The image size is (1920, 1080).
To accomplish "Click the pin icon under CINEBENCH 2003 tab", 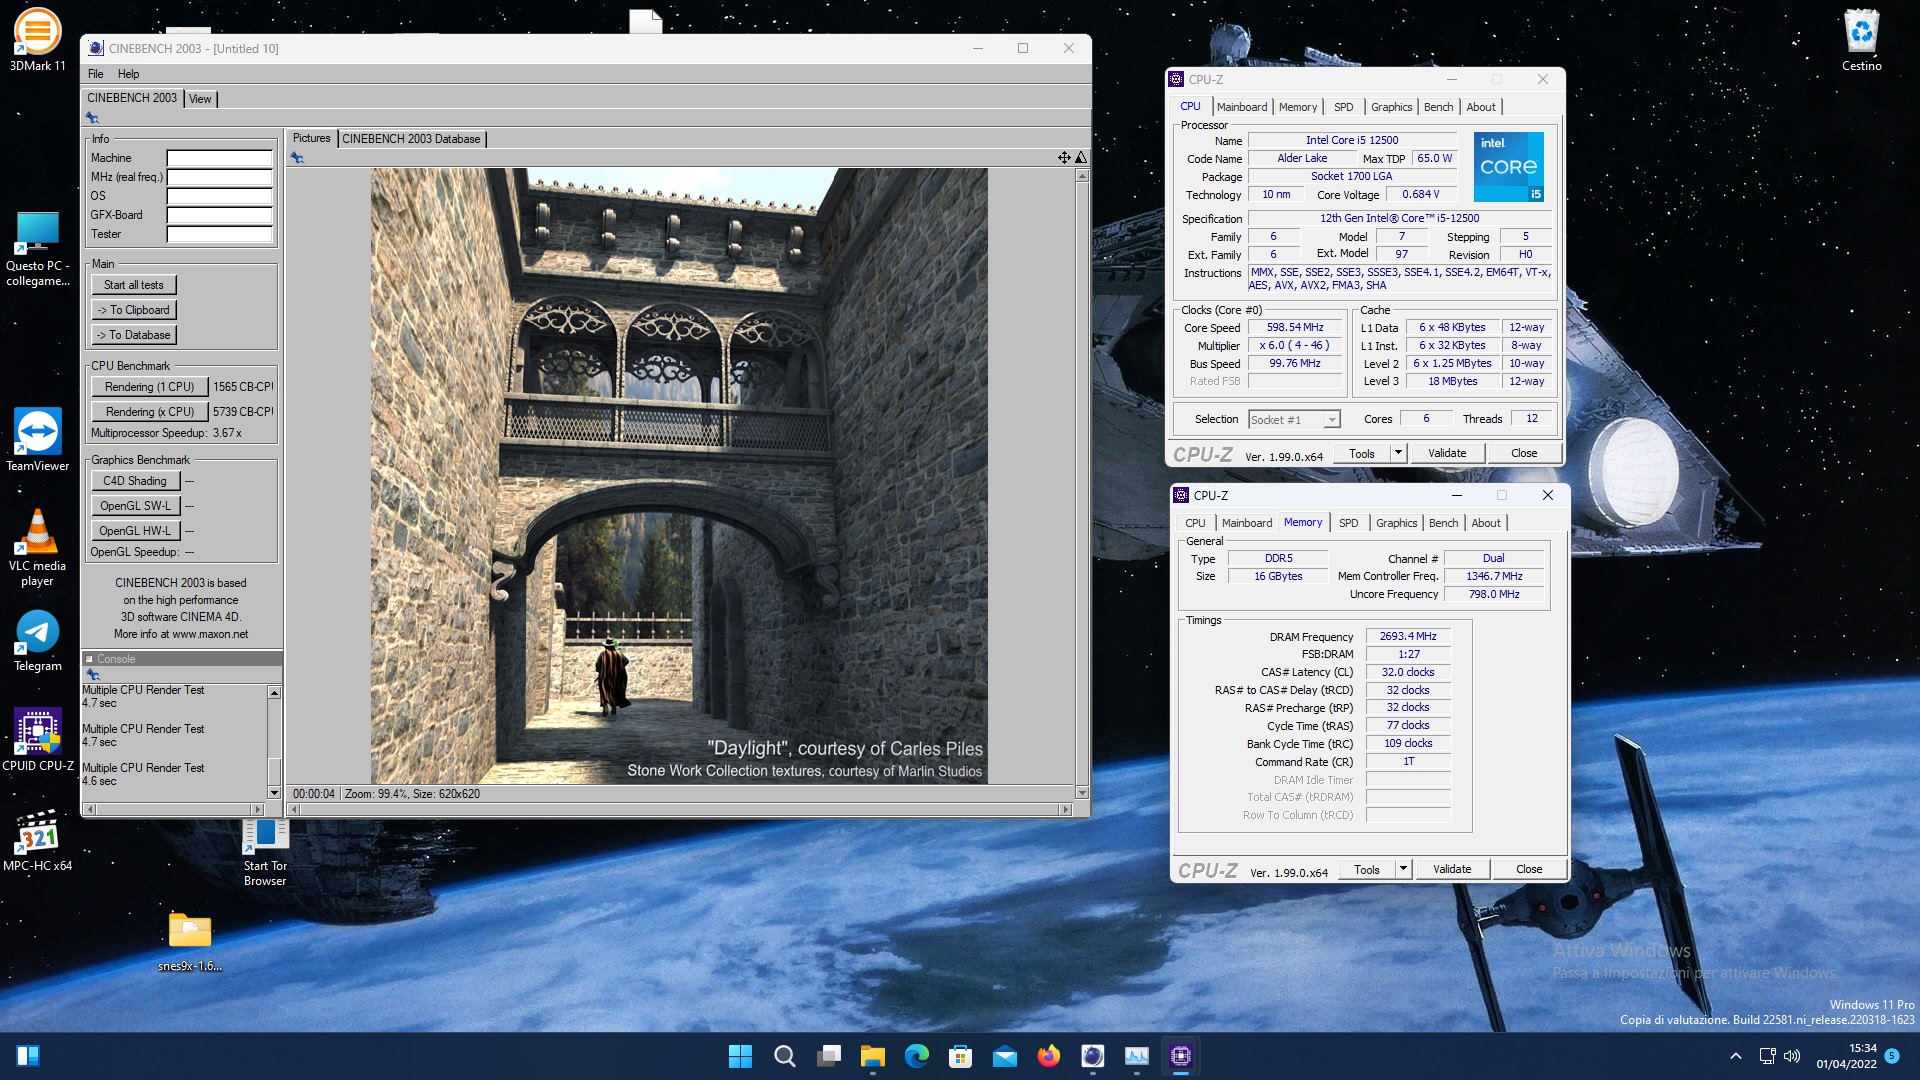I will tap(93, 118).
